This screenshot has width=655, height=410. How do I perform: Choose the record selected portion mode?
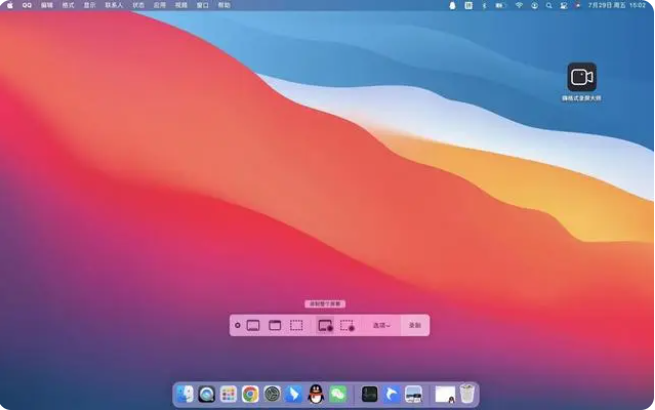point(347,325)
